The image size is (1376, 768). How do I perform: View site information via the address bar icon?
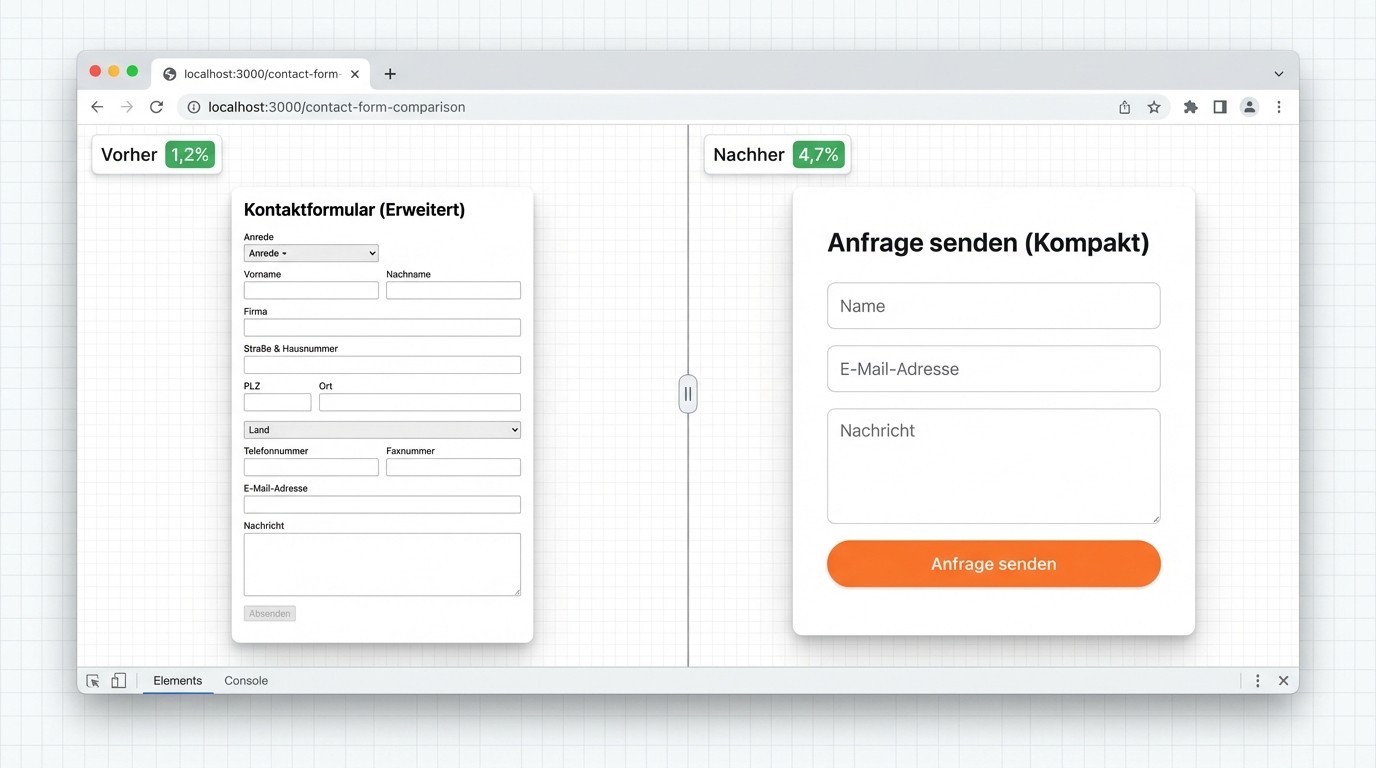(x=193, y=106)
